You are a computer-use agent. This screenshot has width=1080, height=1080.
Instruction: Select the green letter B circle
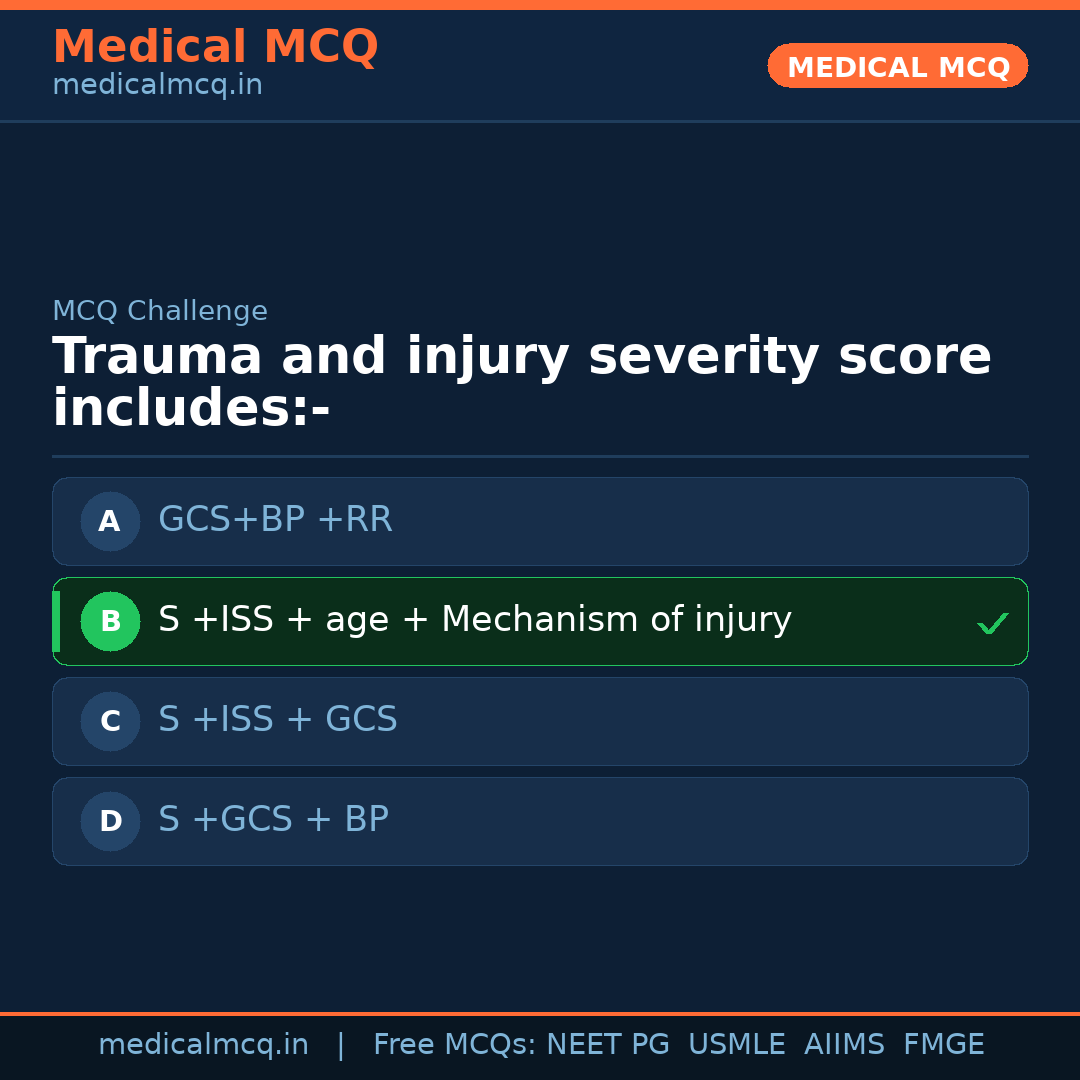[110, 621]
